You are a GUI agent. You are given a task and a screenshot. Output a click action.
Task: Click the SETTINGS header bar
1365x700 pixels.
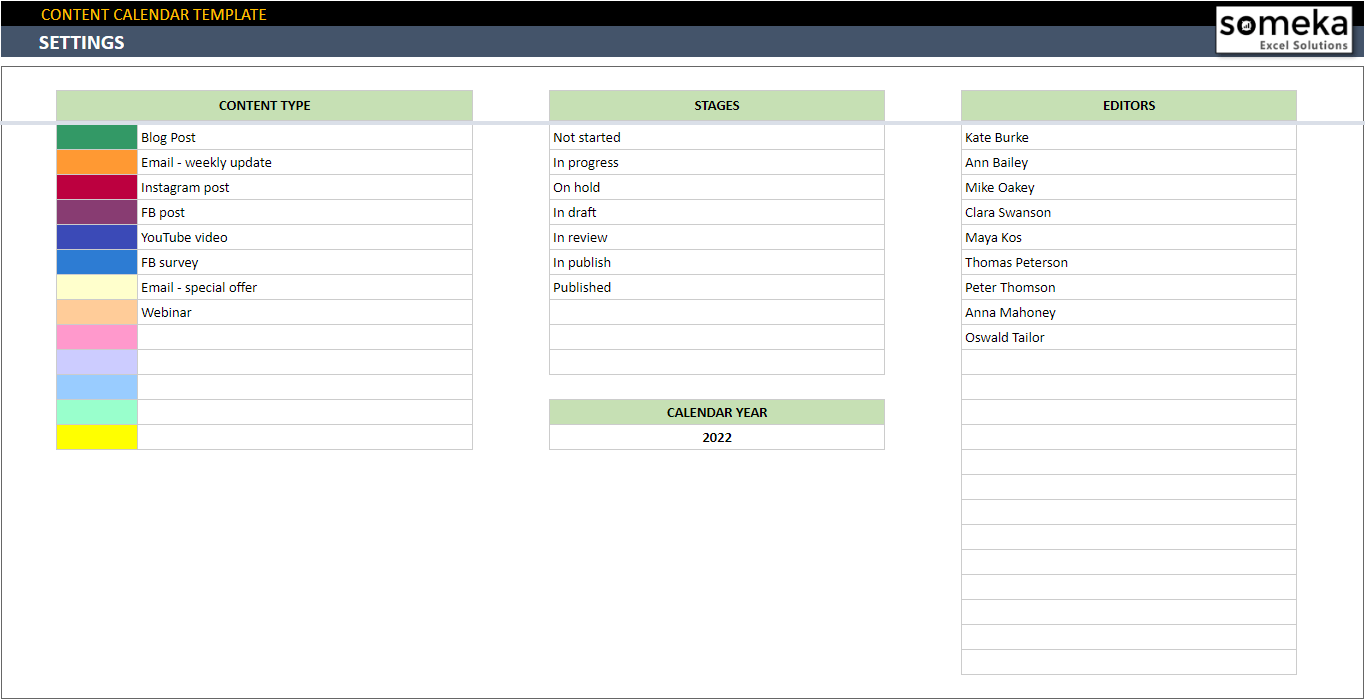tap(81, 42)
